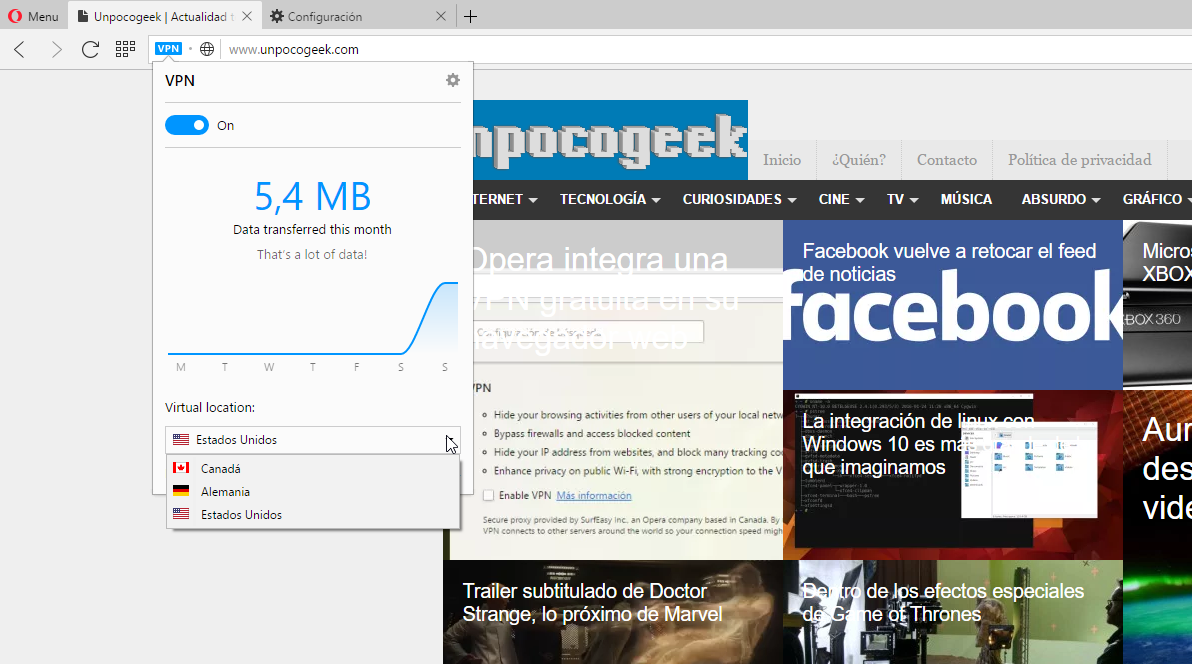Select Canadá from location list
The width and height of the screenshot is (1192, 664).
click(x=312, y=469)
